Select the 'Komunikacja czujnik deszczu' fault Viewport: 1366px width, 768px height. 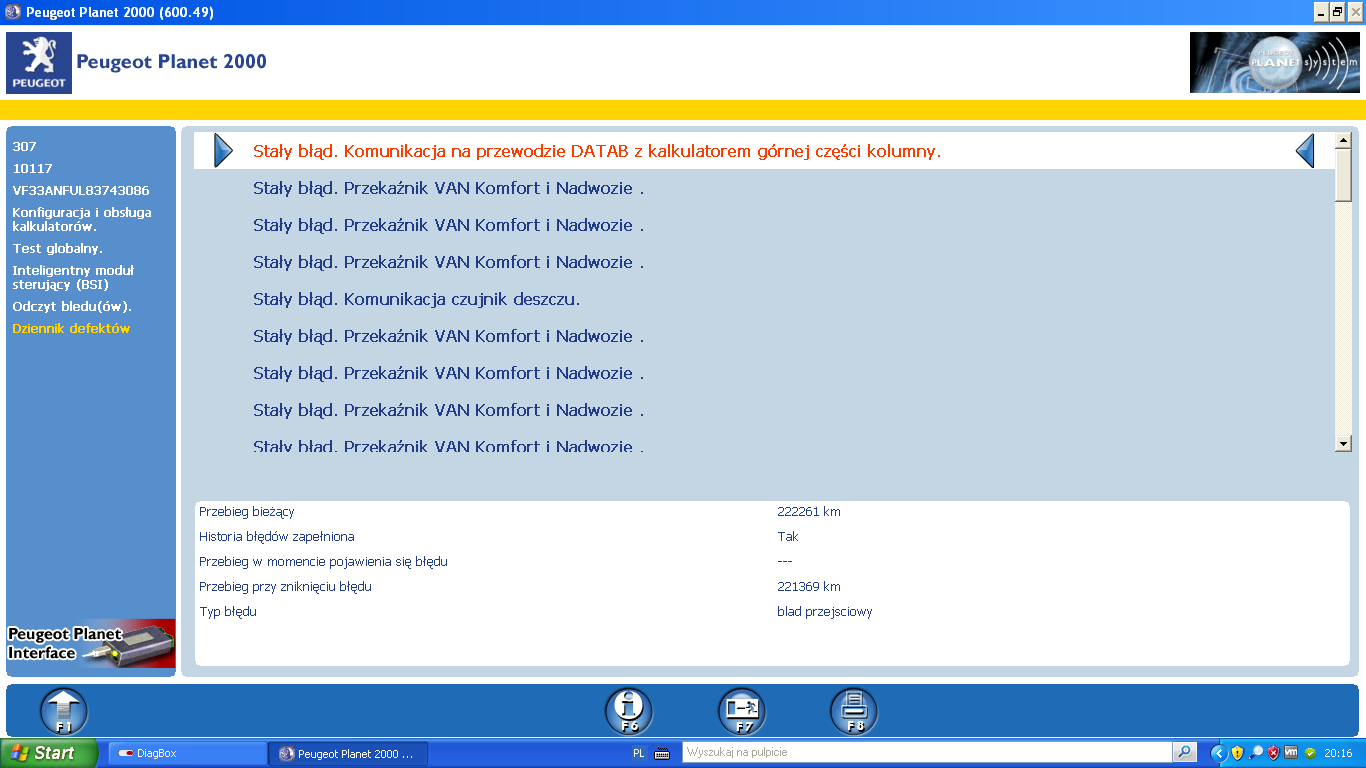click(x=416, y=299)
